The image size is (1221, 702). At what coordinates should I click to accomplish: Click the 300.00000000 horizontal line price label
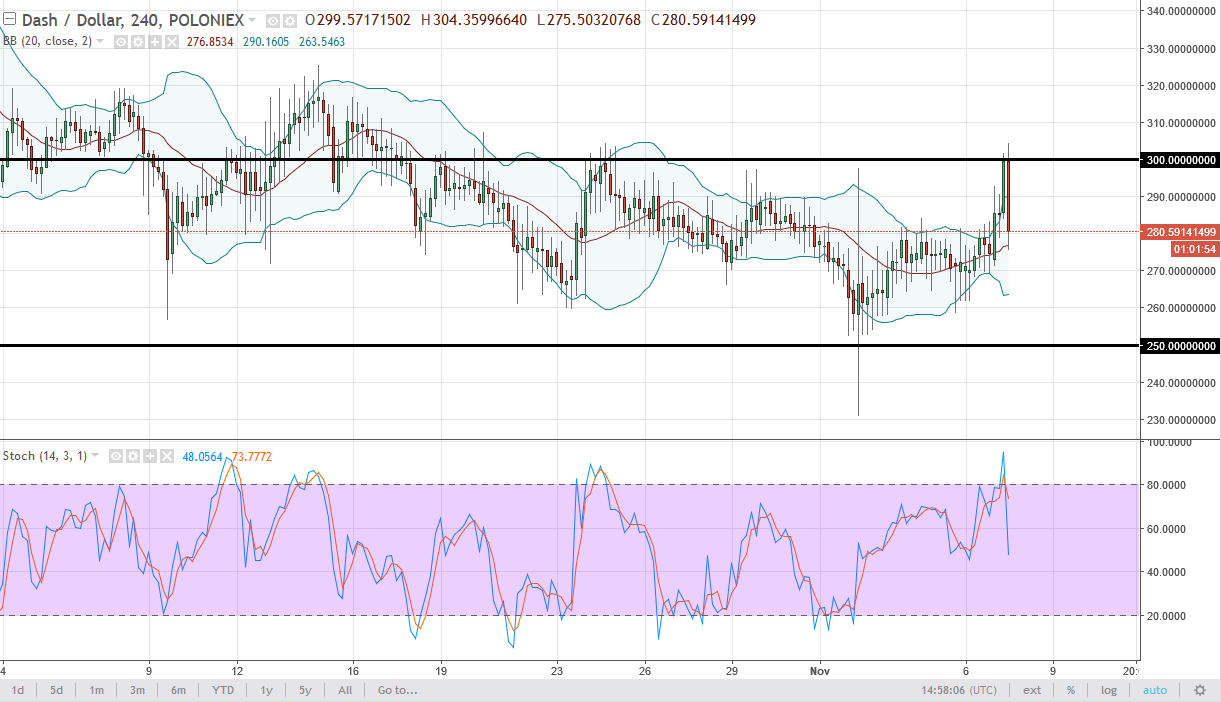point(1178,160)
